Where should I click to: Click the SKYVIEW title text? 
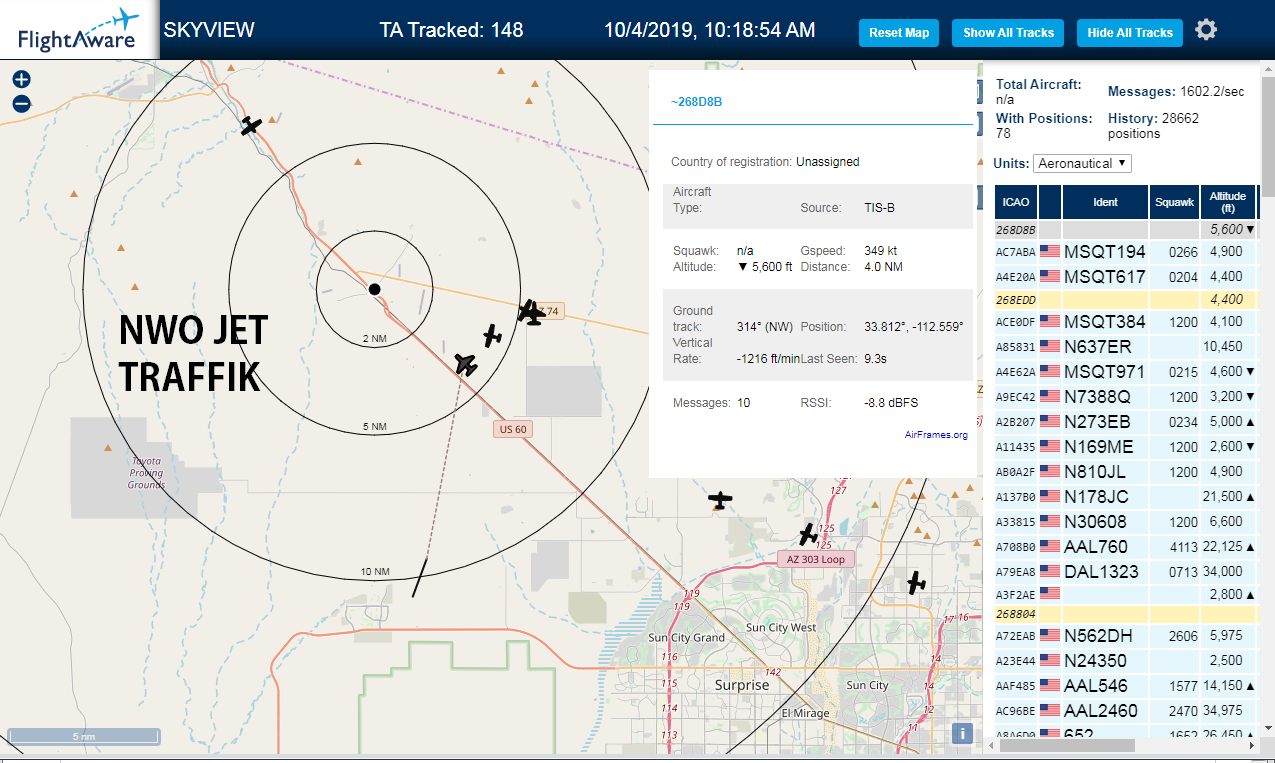[x=209, y=30]
